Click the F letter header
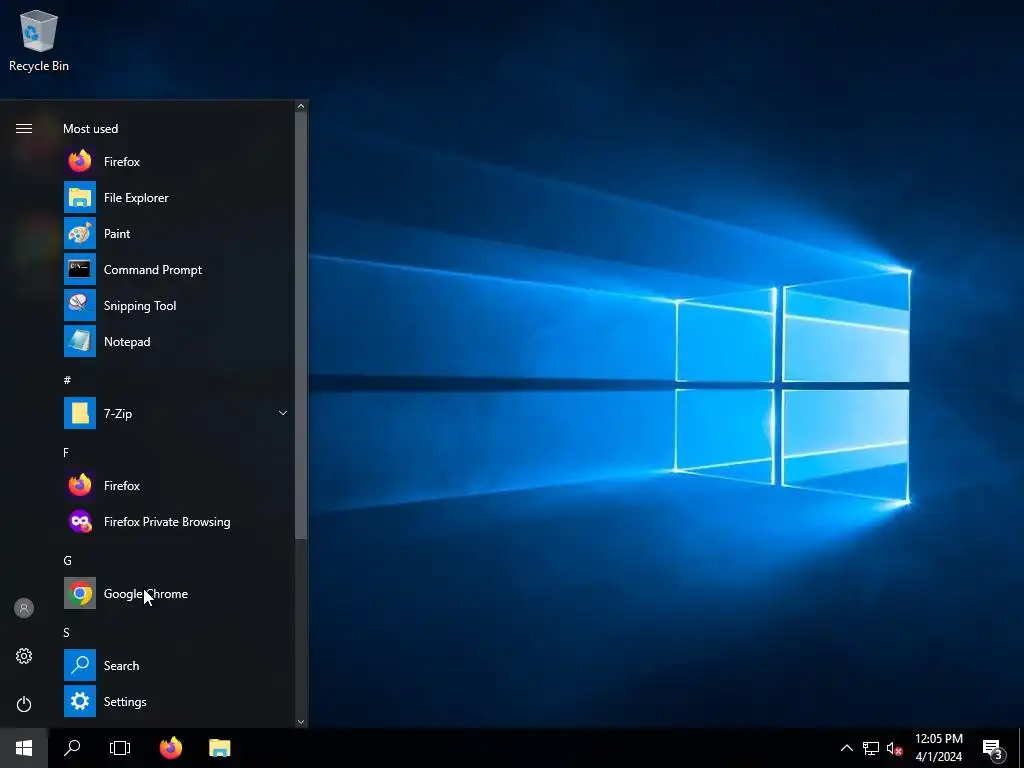Viewport: 1024px width, 768px height. (x=66, y=452)
